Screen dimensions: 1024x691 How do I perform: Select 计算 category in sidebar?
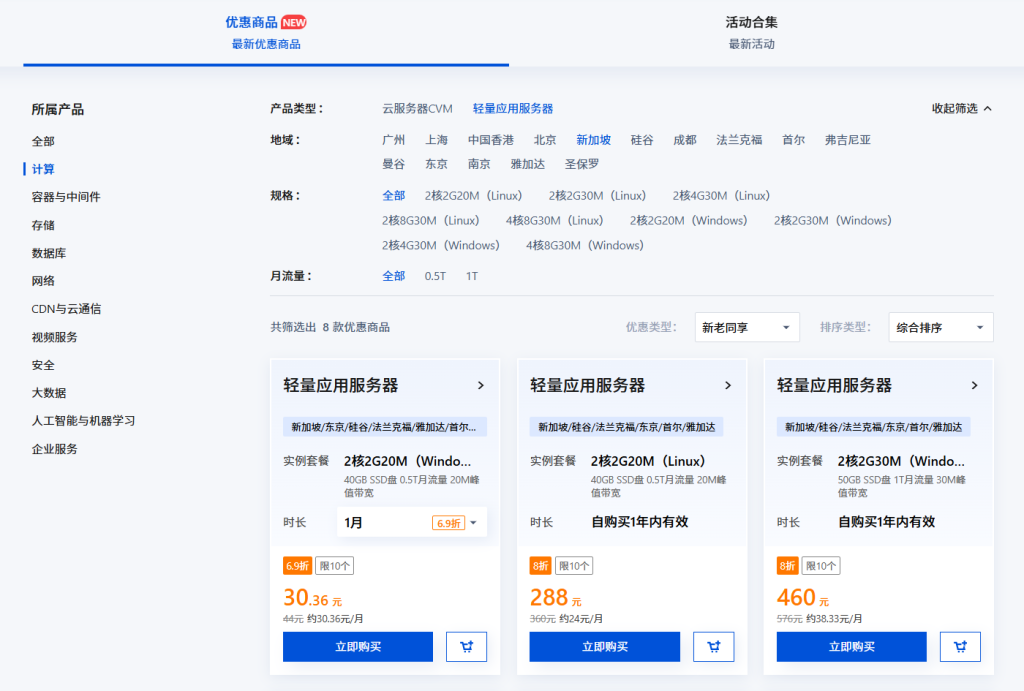coord(43,169)
